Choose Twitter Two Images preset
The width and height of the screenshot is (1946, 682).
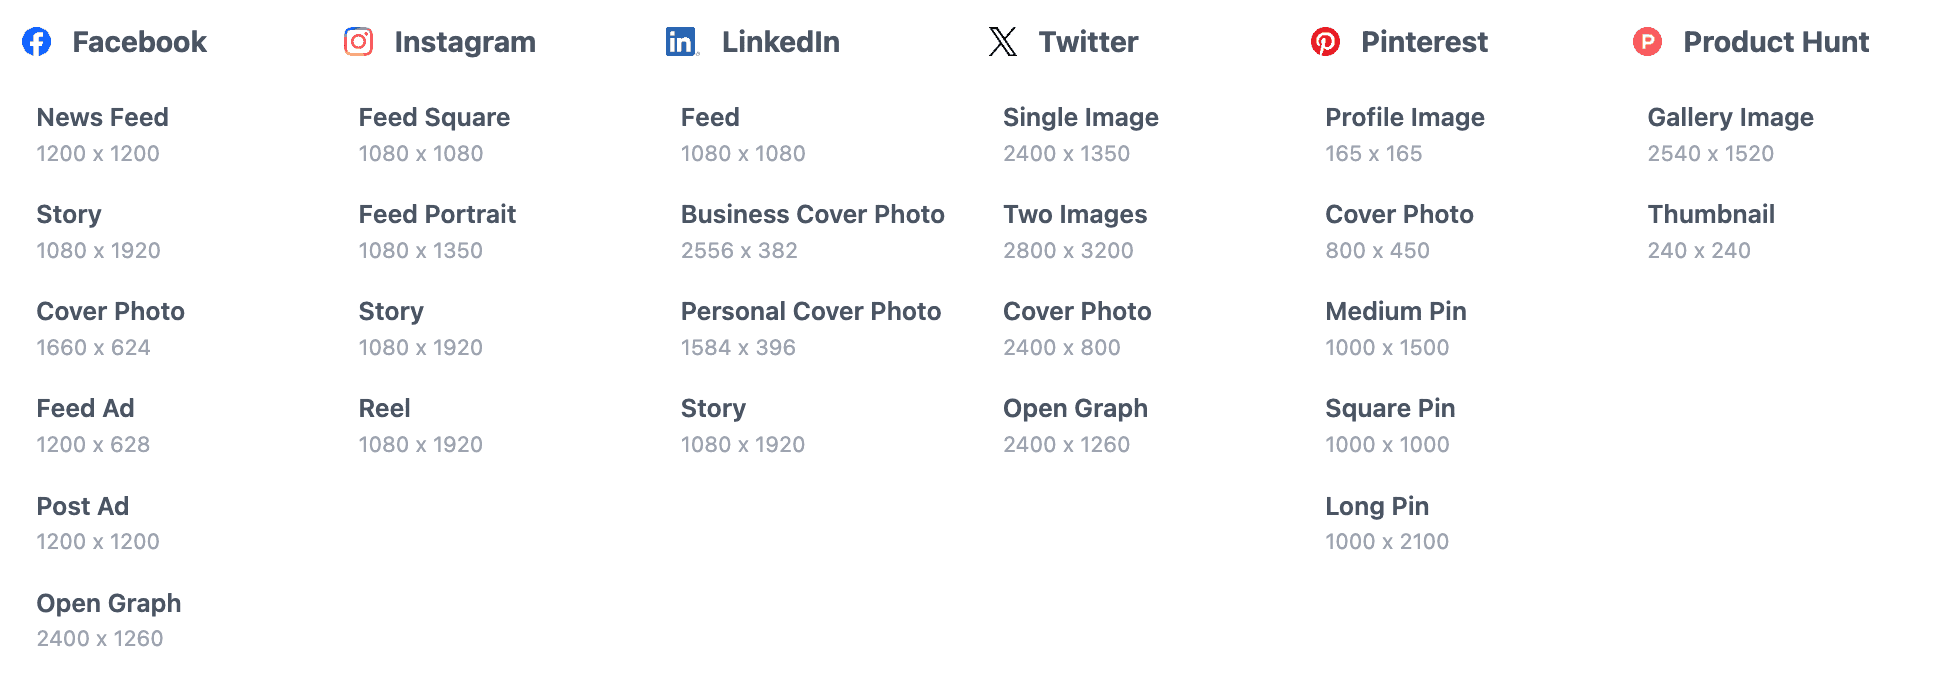click(1075, 231)
